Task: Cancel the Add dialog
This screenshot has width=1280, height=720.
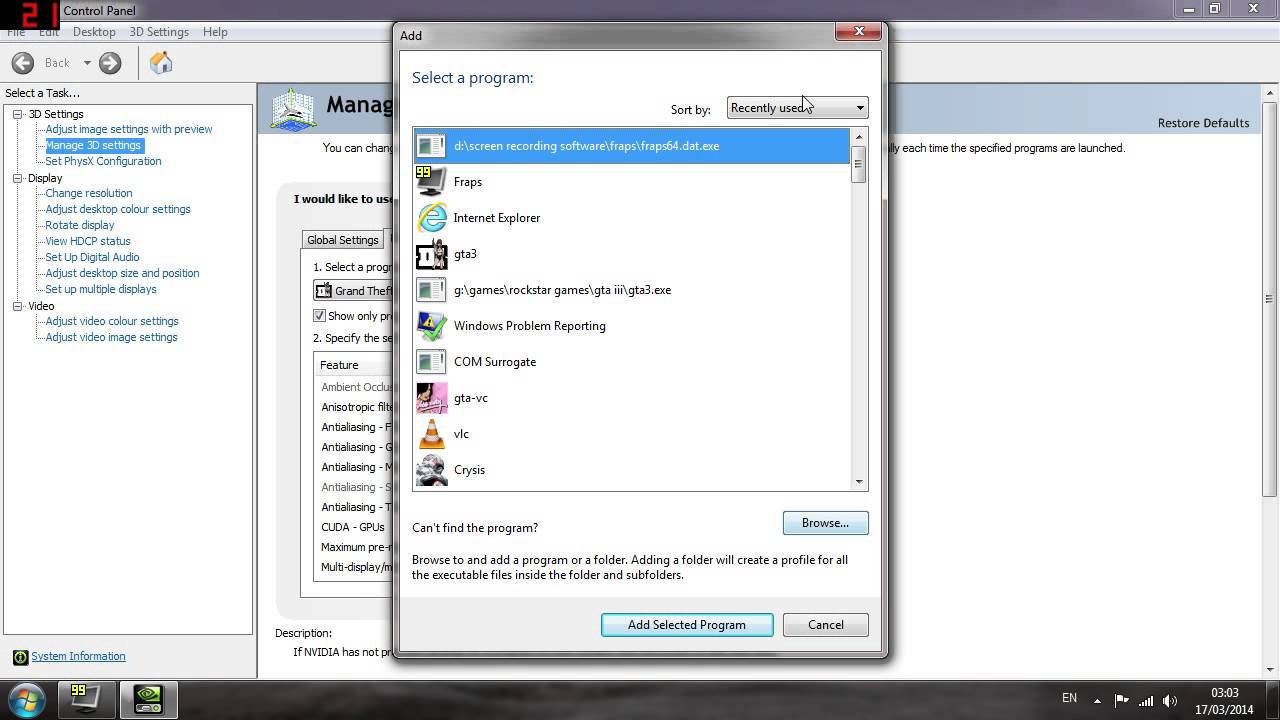Action: pyautogui.click(x=825, y=625)
